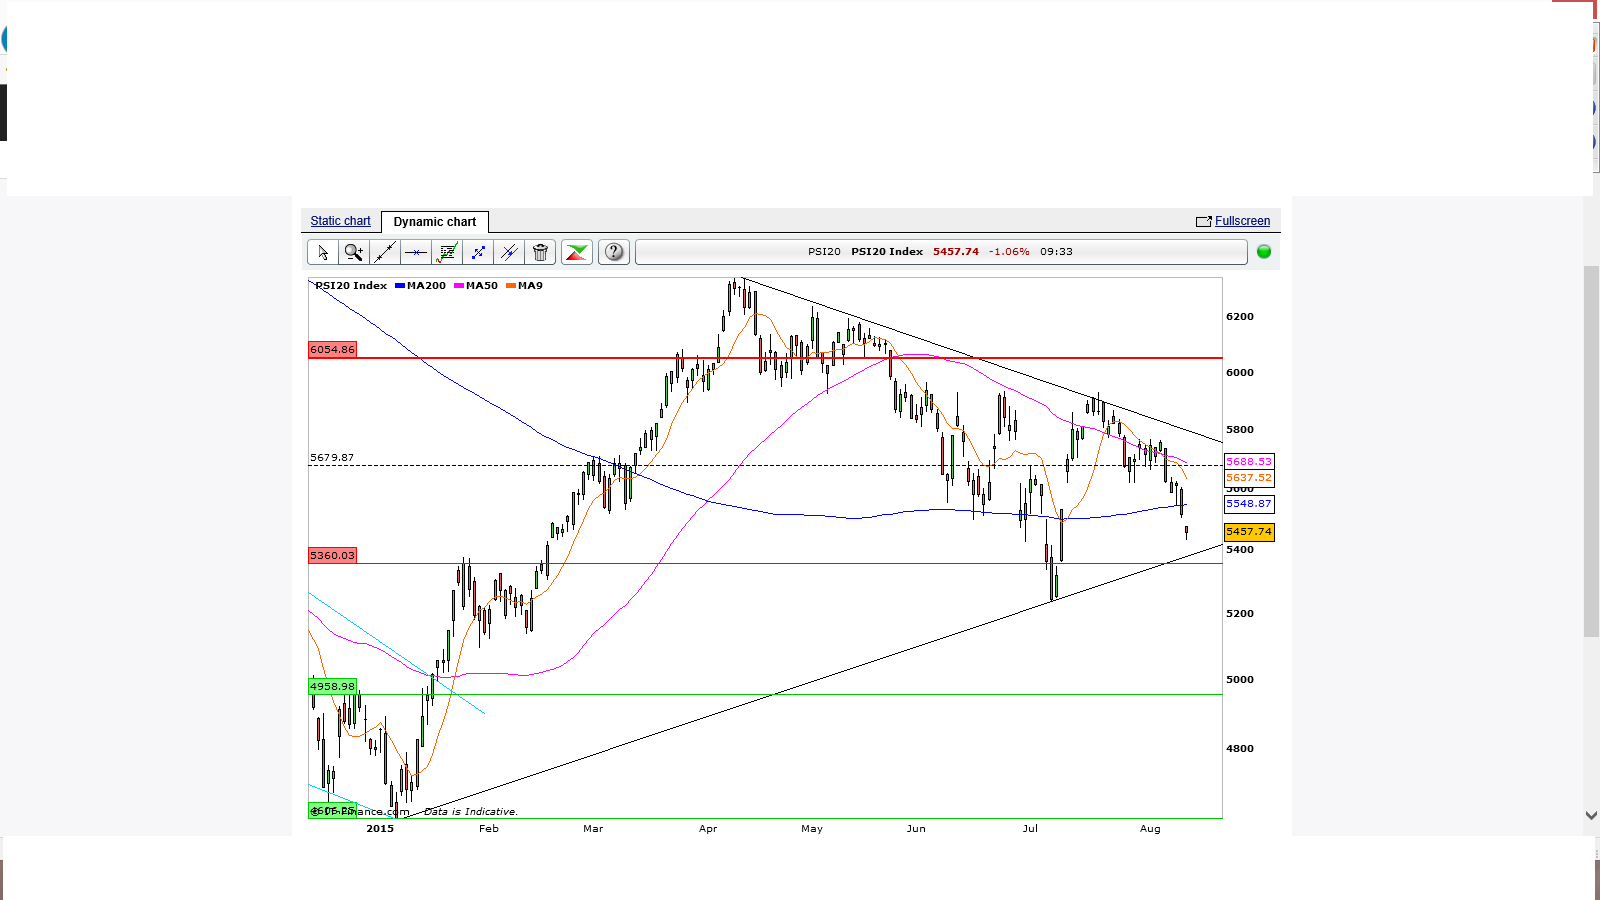Click the 4800 price axis label
Viewport: 1600px width, 900px height.
[x=1240, y=749]
